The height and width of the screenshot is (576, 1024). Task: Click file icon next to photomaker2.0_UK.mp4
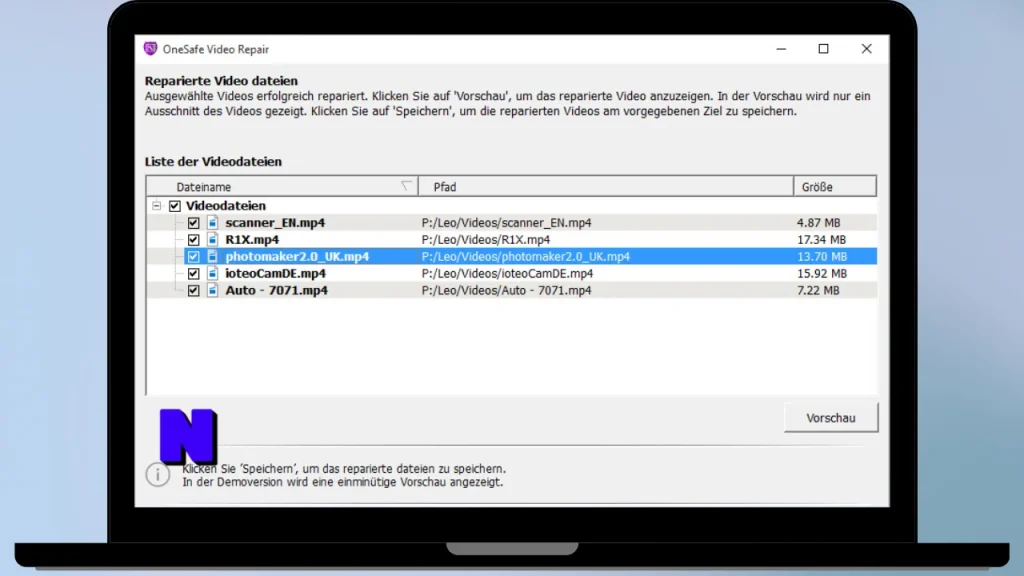(x=212, y=257)
